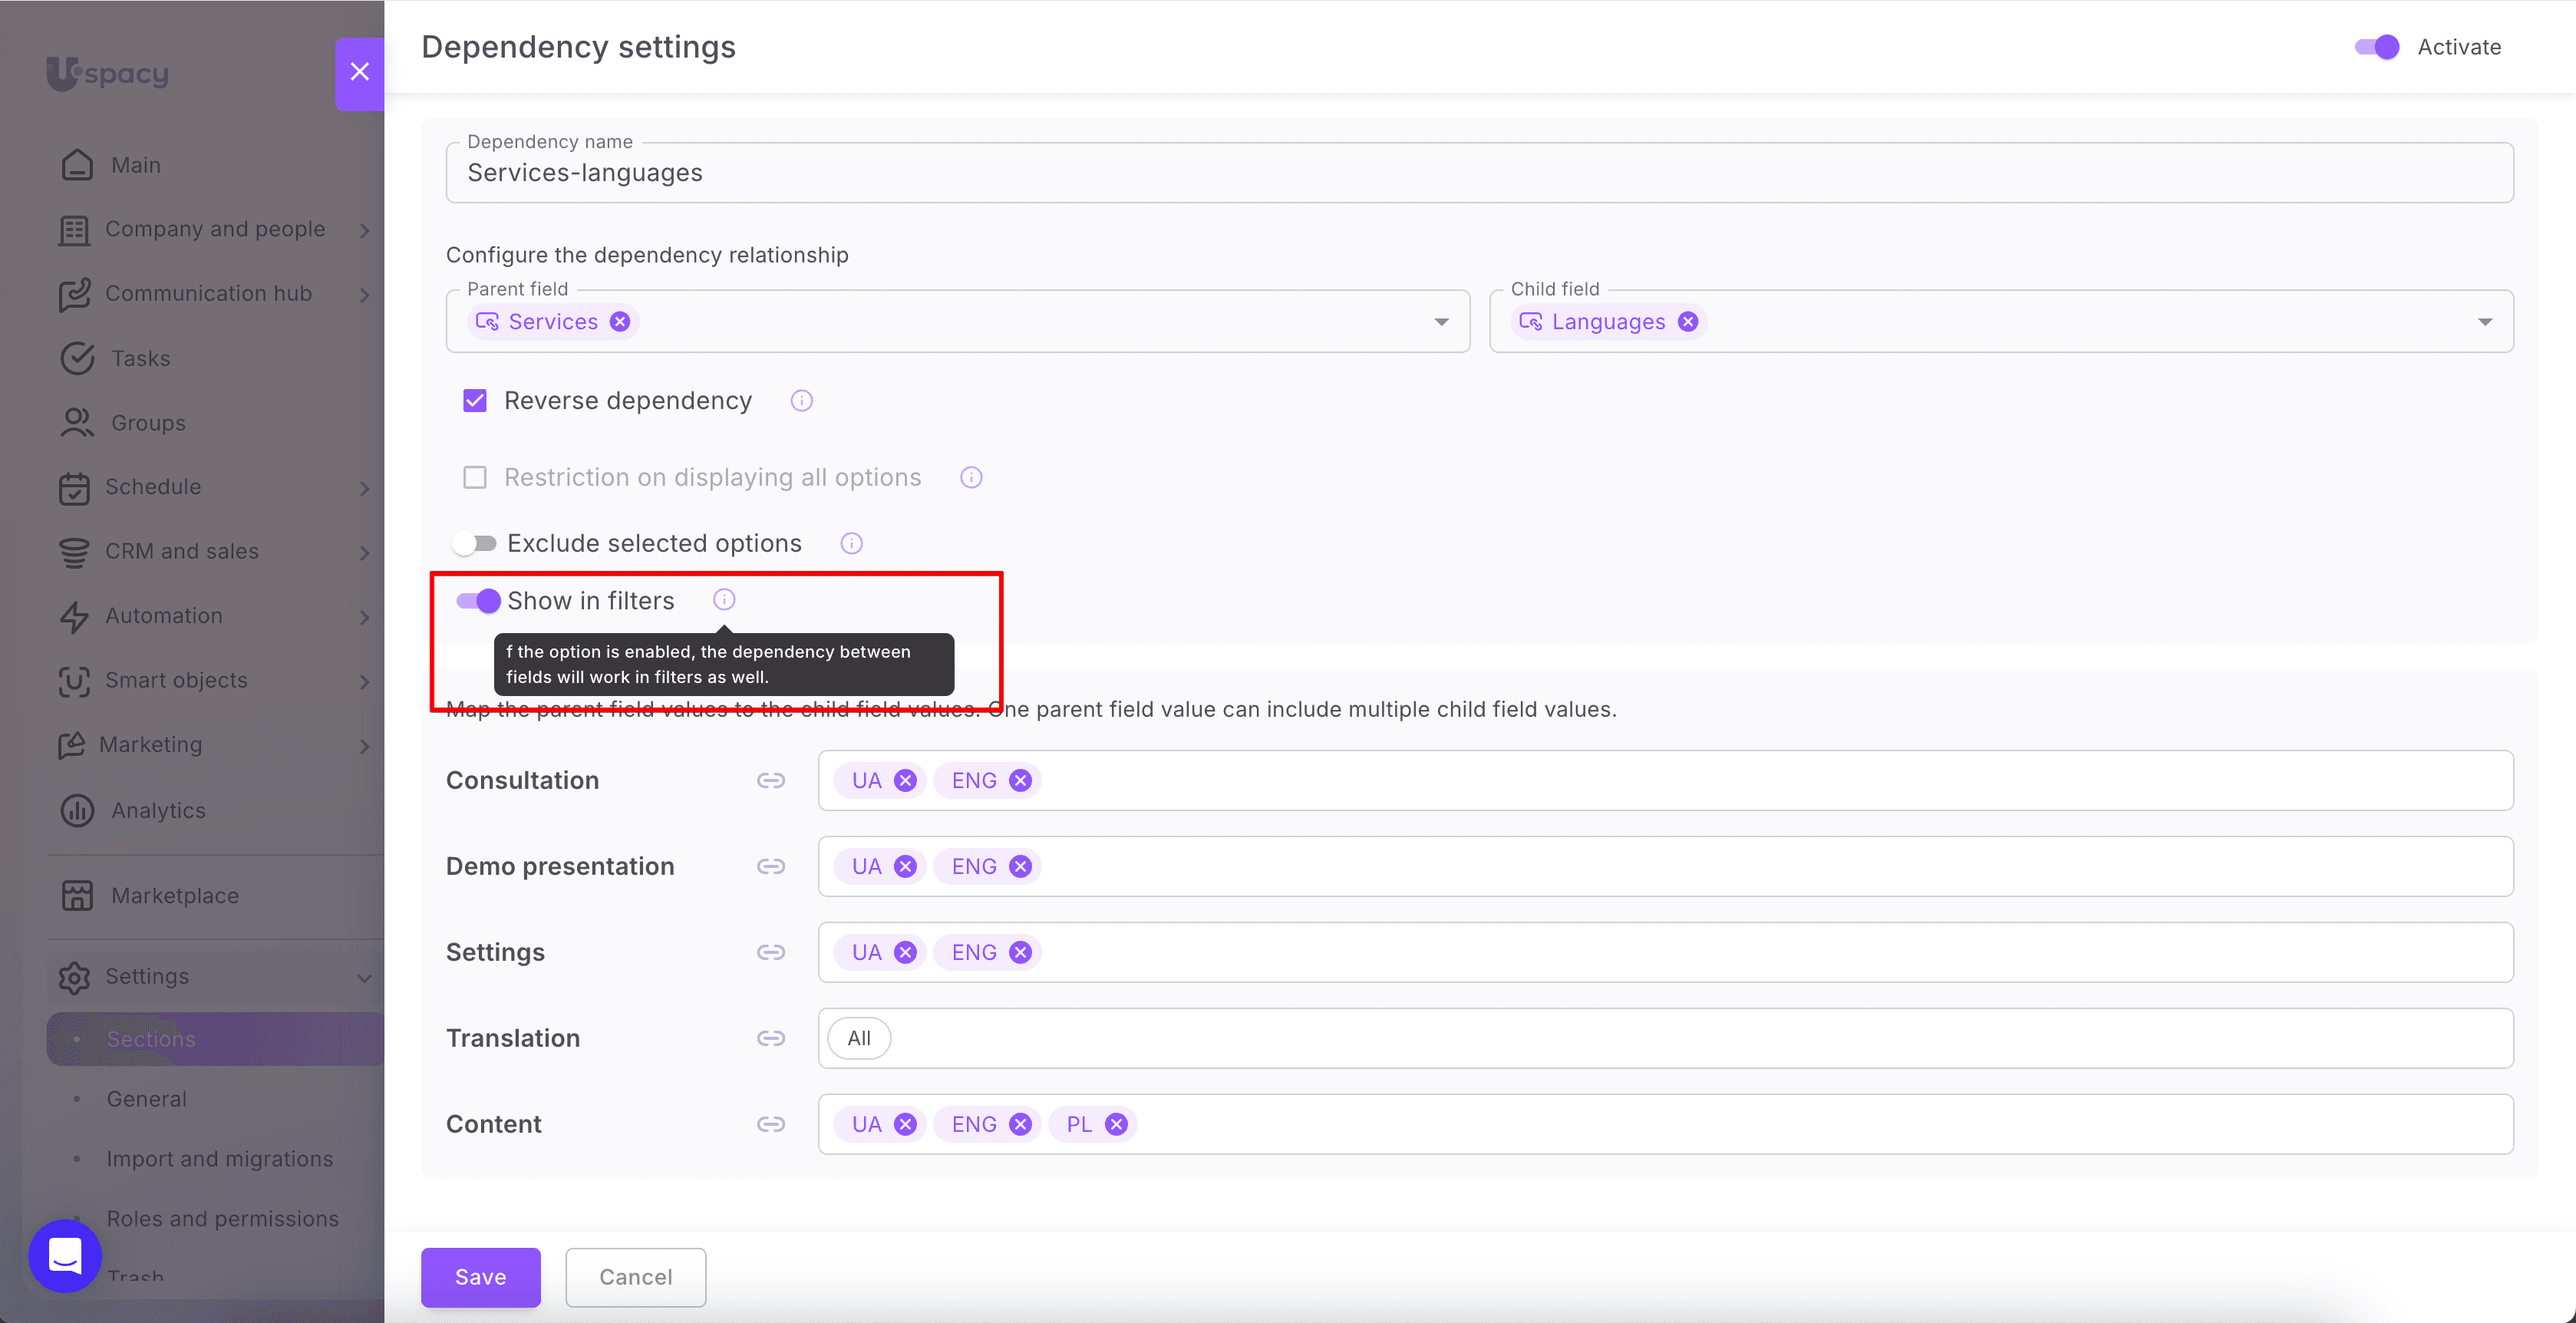Expand the Child field dropdown
The height and width of the screenshot is (1323, 2576).
coord(2485,322)
